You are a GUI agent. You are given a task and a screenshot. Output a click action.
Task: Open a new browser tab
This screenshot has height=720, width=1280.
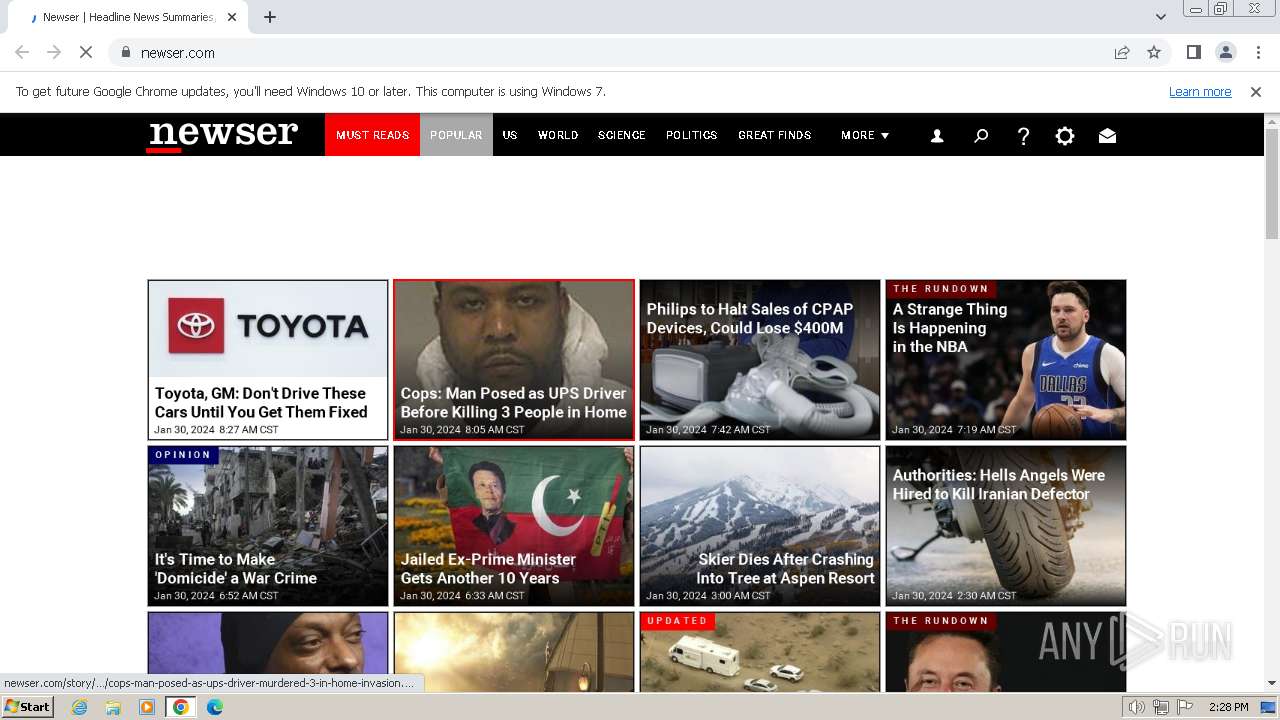coord(270,17)
